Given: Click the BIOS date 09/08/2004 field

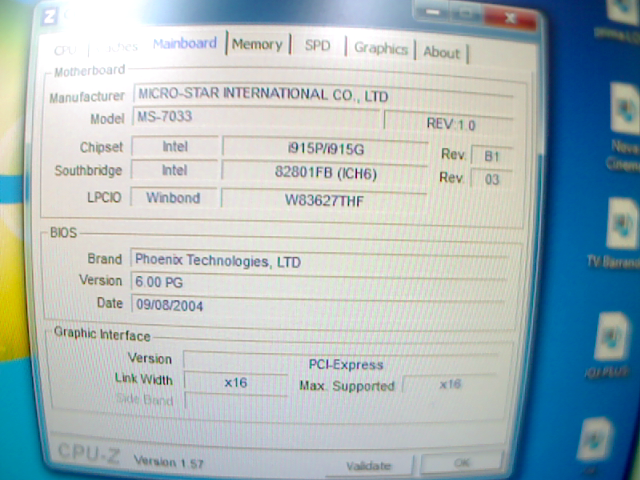Looking at the screenshot, I should click(318, 305).
